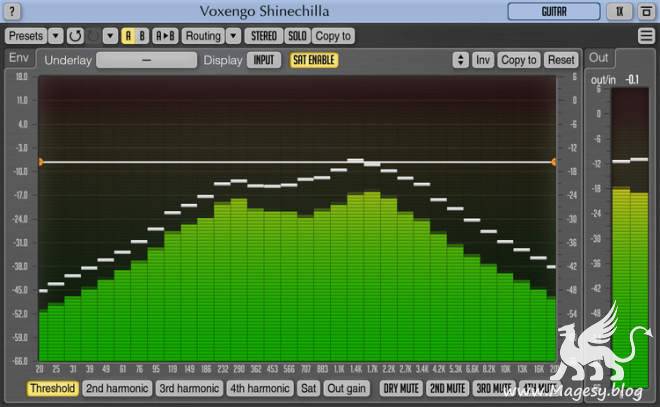Click the Env panel label
Screen dimensions: 660x407
(19, 58)
